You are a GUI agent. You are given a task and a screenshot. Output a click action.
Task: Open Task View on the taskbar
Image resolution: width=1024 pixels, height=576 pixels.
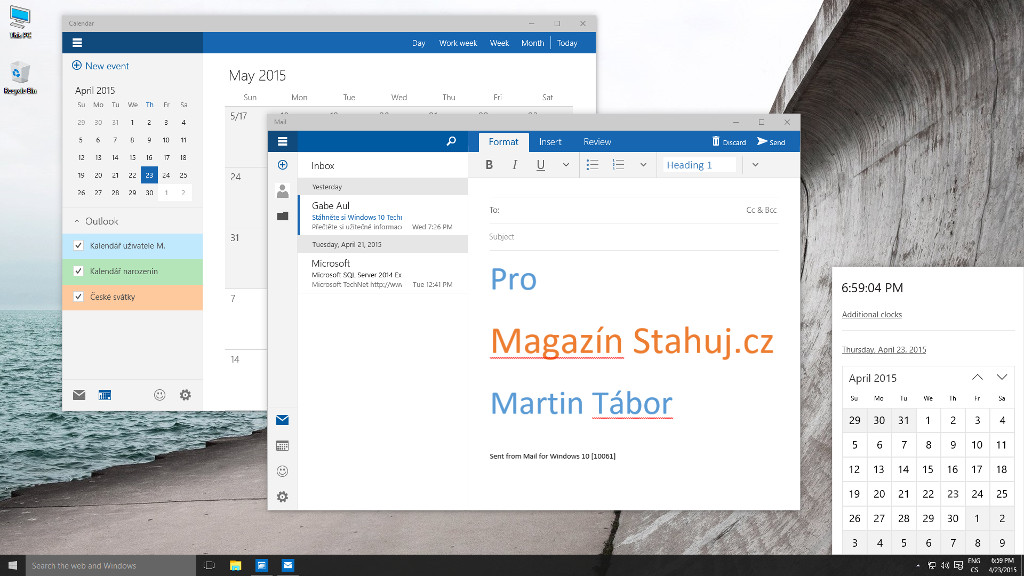(209, 566)
